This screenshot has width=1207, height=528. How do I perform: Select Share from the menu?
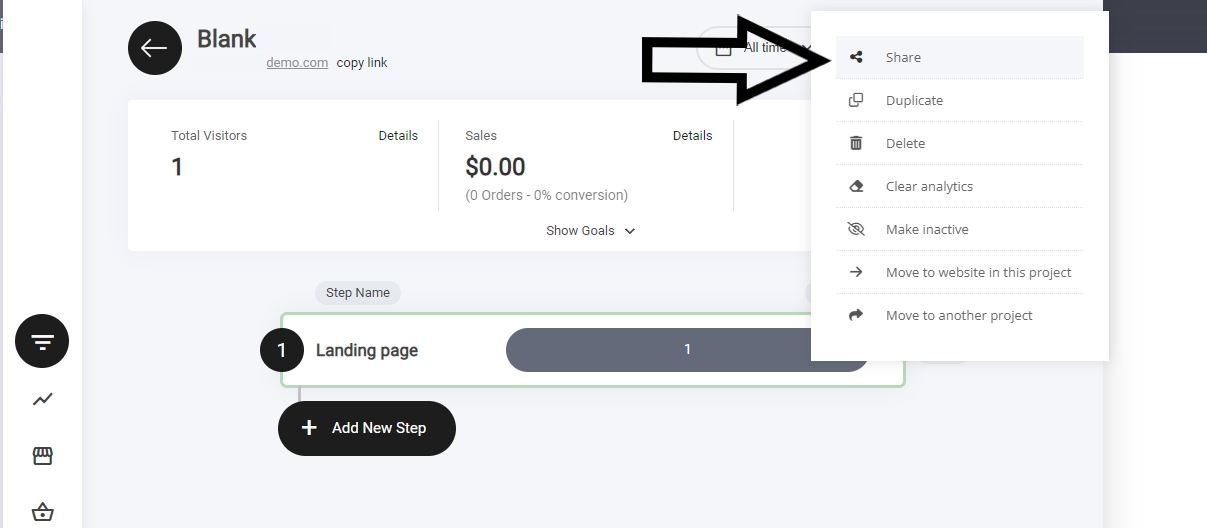pyautogui.click(x=903, y=57)
